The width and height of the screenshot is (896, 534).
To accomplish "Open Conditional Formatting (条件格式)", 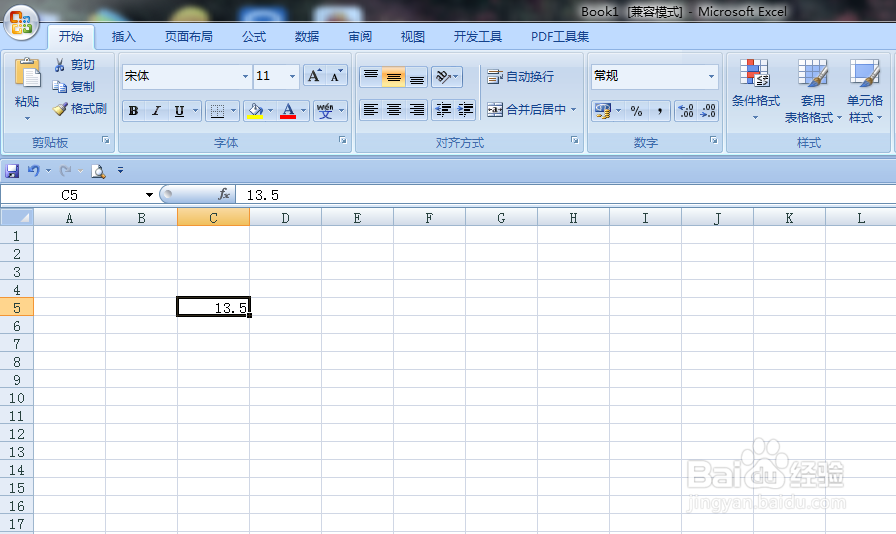I will click(x=755, y=90).
